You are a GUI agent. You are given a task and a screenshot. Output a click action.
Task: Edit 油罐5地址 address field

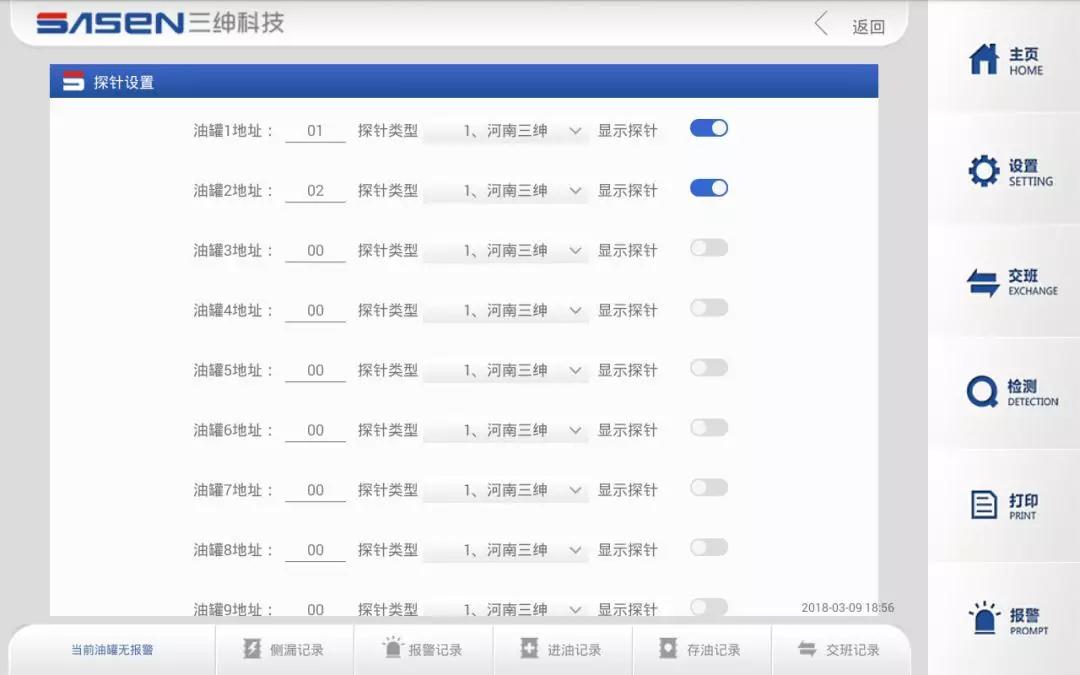315,371
